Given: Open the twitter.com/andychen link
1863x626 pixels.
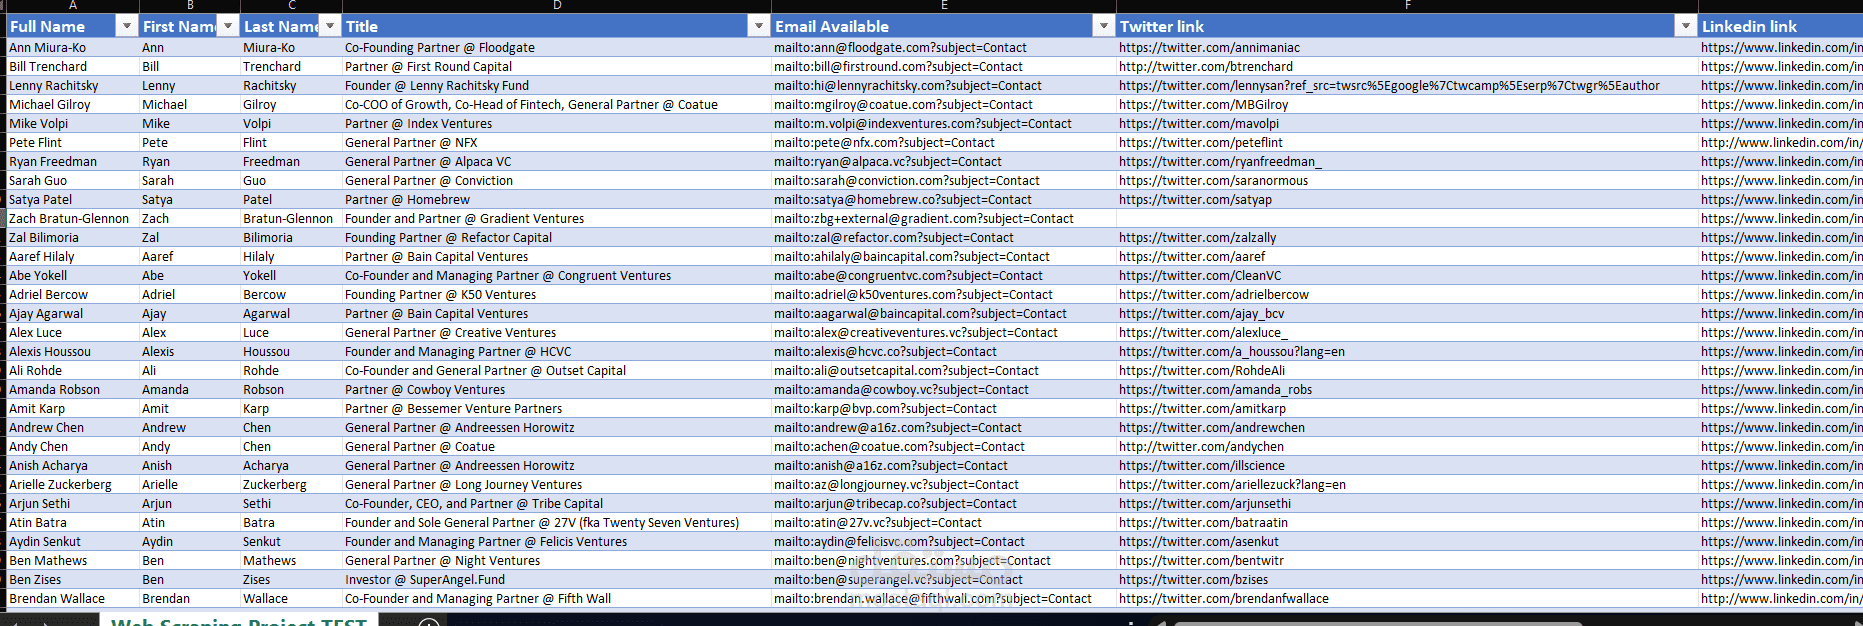Looking at the screenshot, I should pos(1201,446).
